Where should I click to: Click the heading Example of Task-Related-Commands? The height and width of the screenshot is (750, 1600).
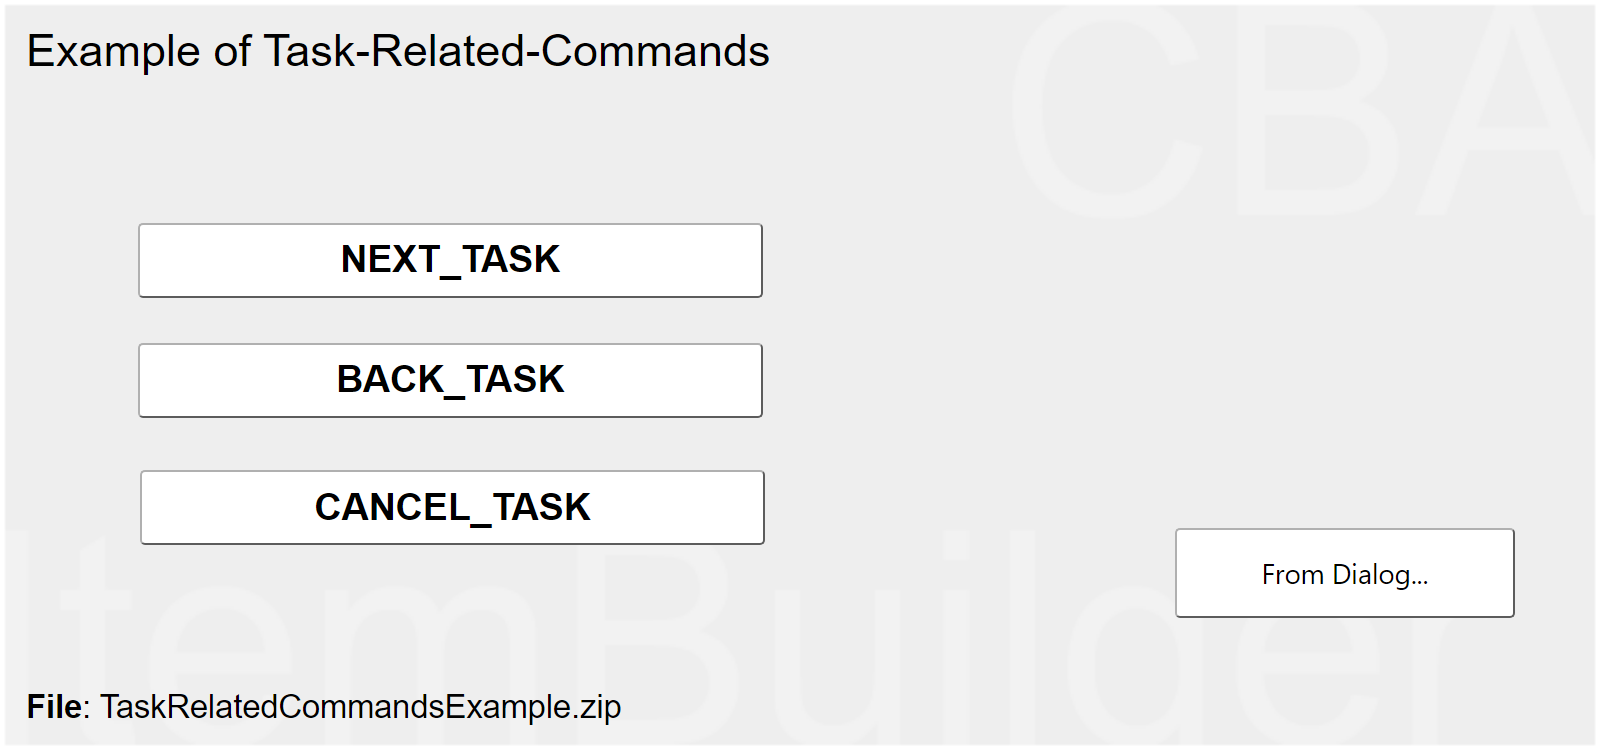(398, 51)
